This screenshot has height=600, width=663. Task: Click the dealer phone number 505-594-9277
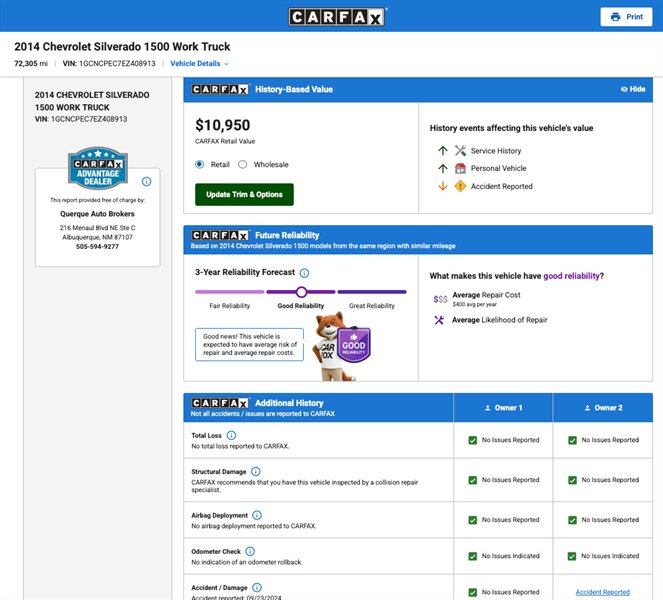pyautogui.click(x=98, y=247)
